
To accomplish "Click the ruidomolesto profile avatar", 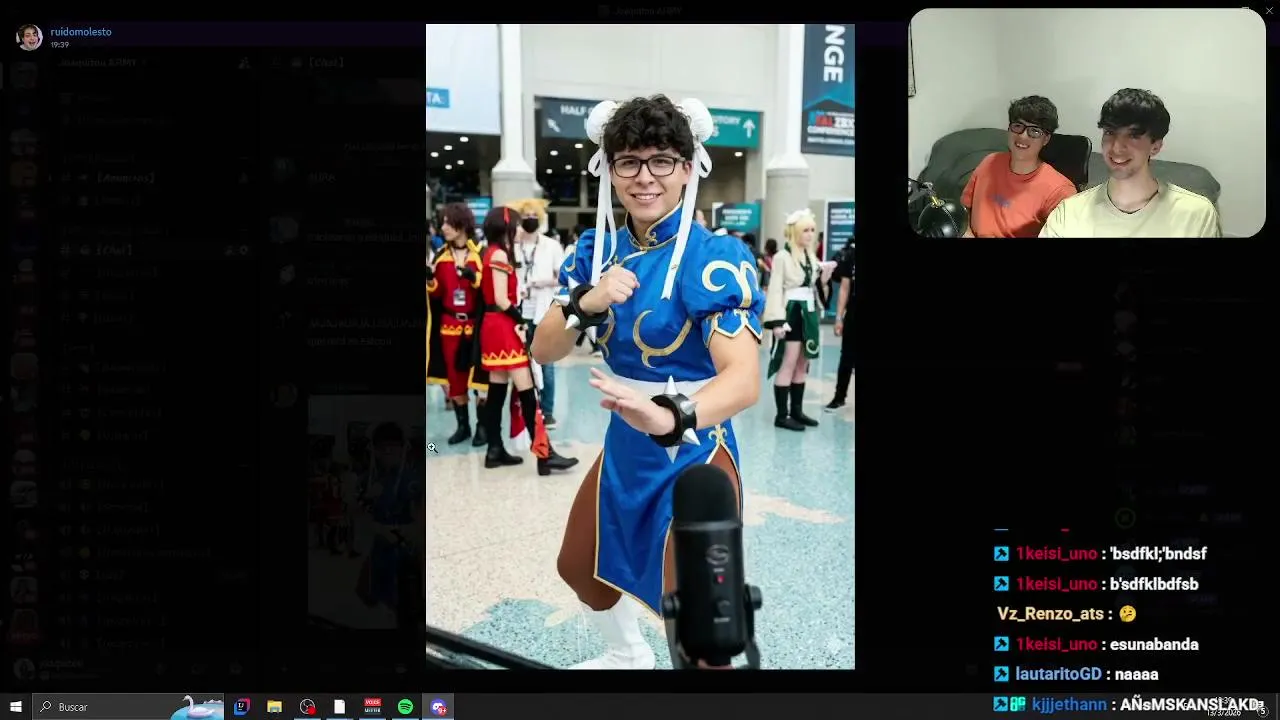I will [29, 37].
